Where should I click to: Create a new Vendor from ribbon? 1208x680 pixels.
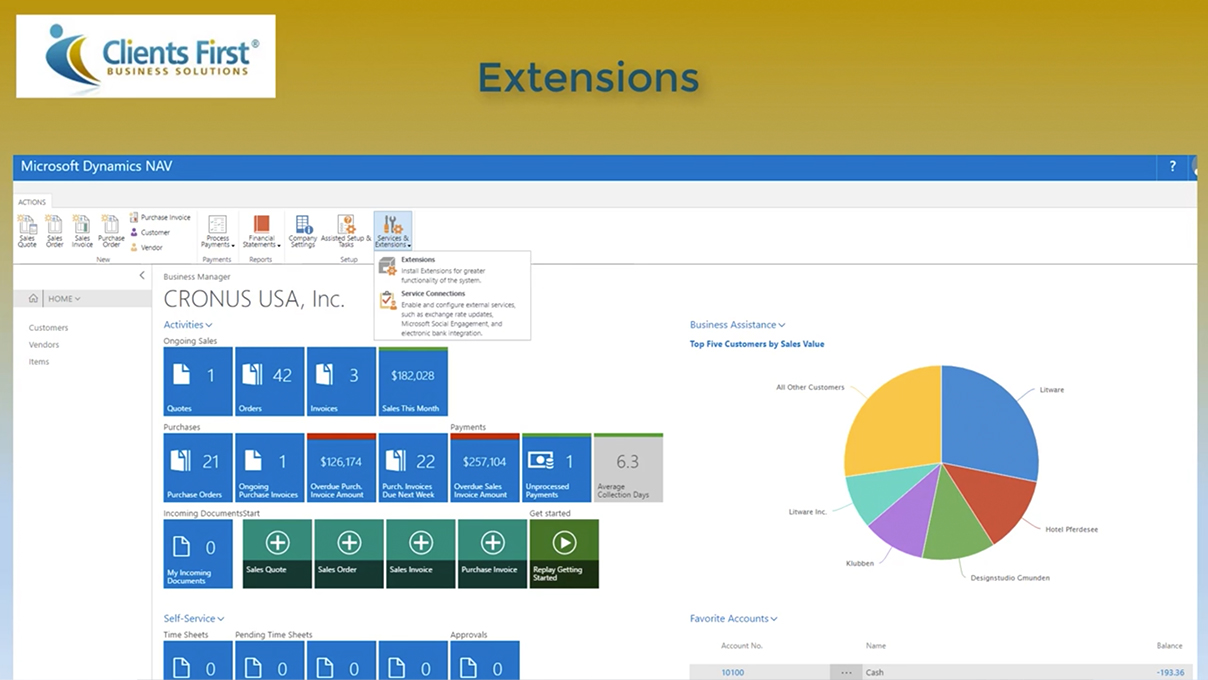[x=146, y=247]
